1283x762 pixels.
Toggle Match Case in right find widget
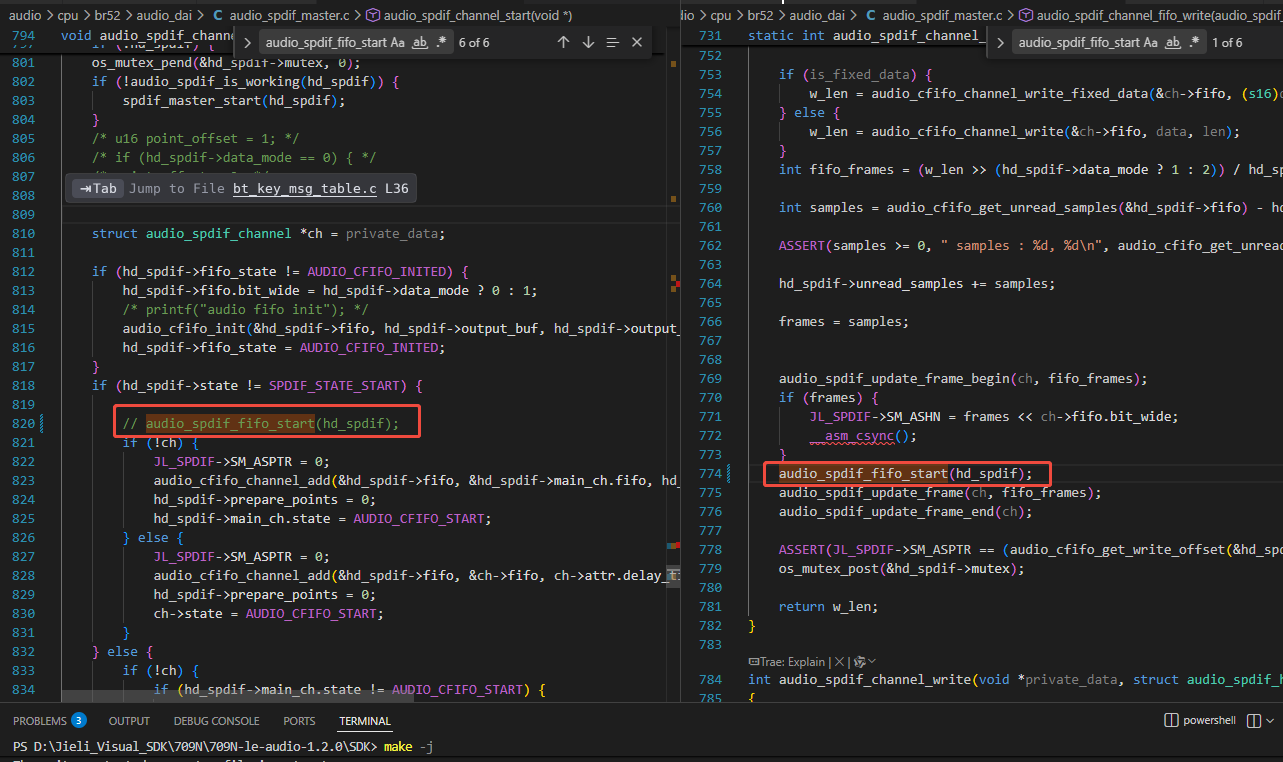(x=1150, y=42)
